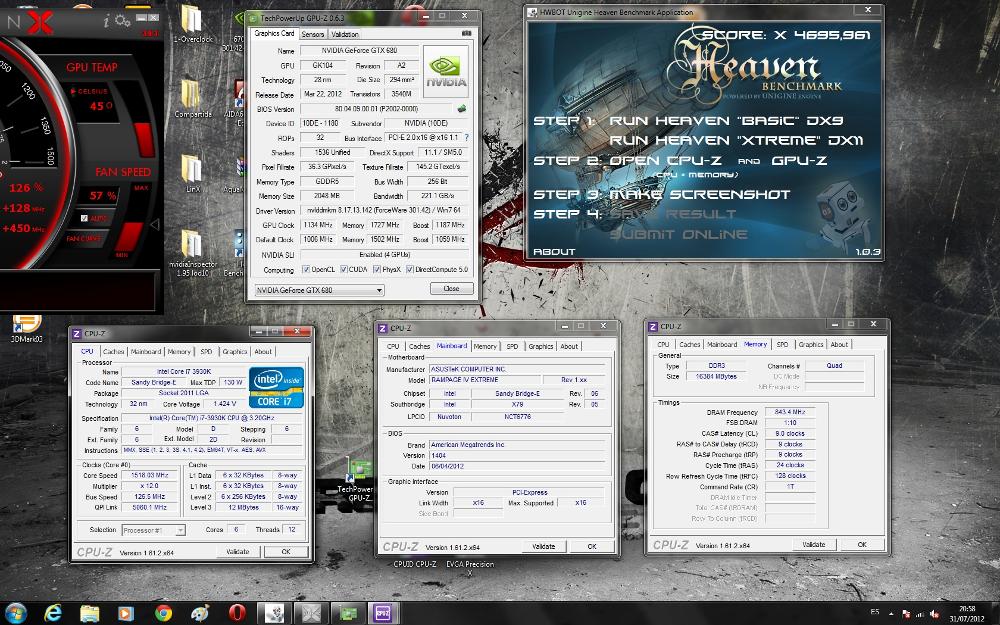This screenshot has width=1000, height=625.
Task: Show hidden system tray icons
Action: (892, 614)
